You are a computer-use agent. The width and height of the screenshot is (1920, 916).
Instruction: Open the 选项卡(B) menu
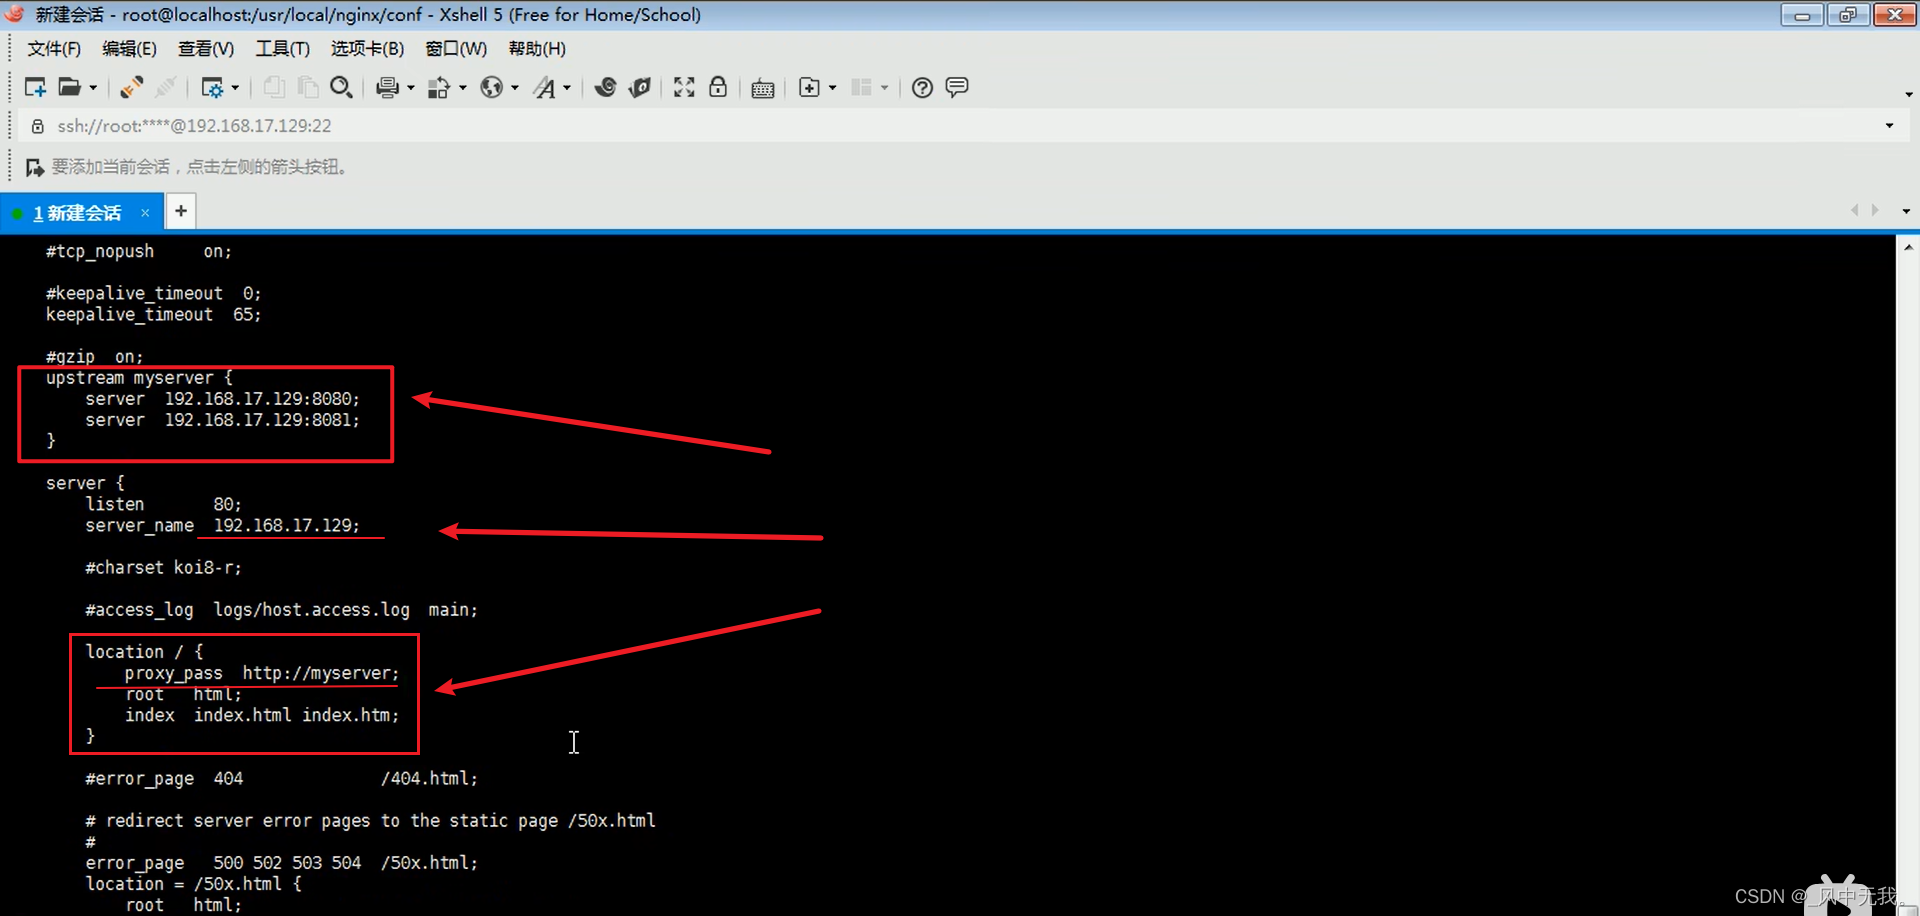click(367, 49)
